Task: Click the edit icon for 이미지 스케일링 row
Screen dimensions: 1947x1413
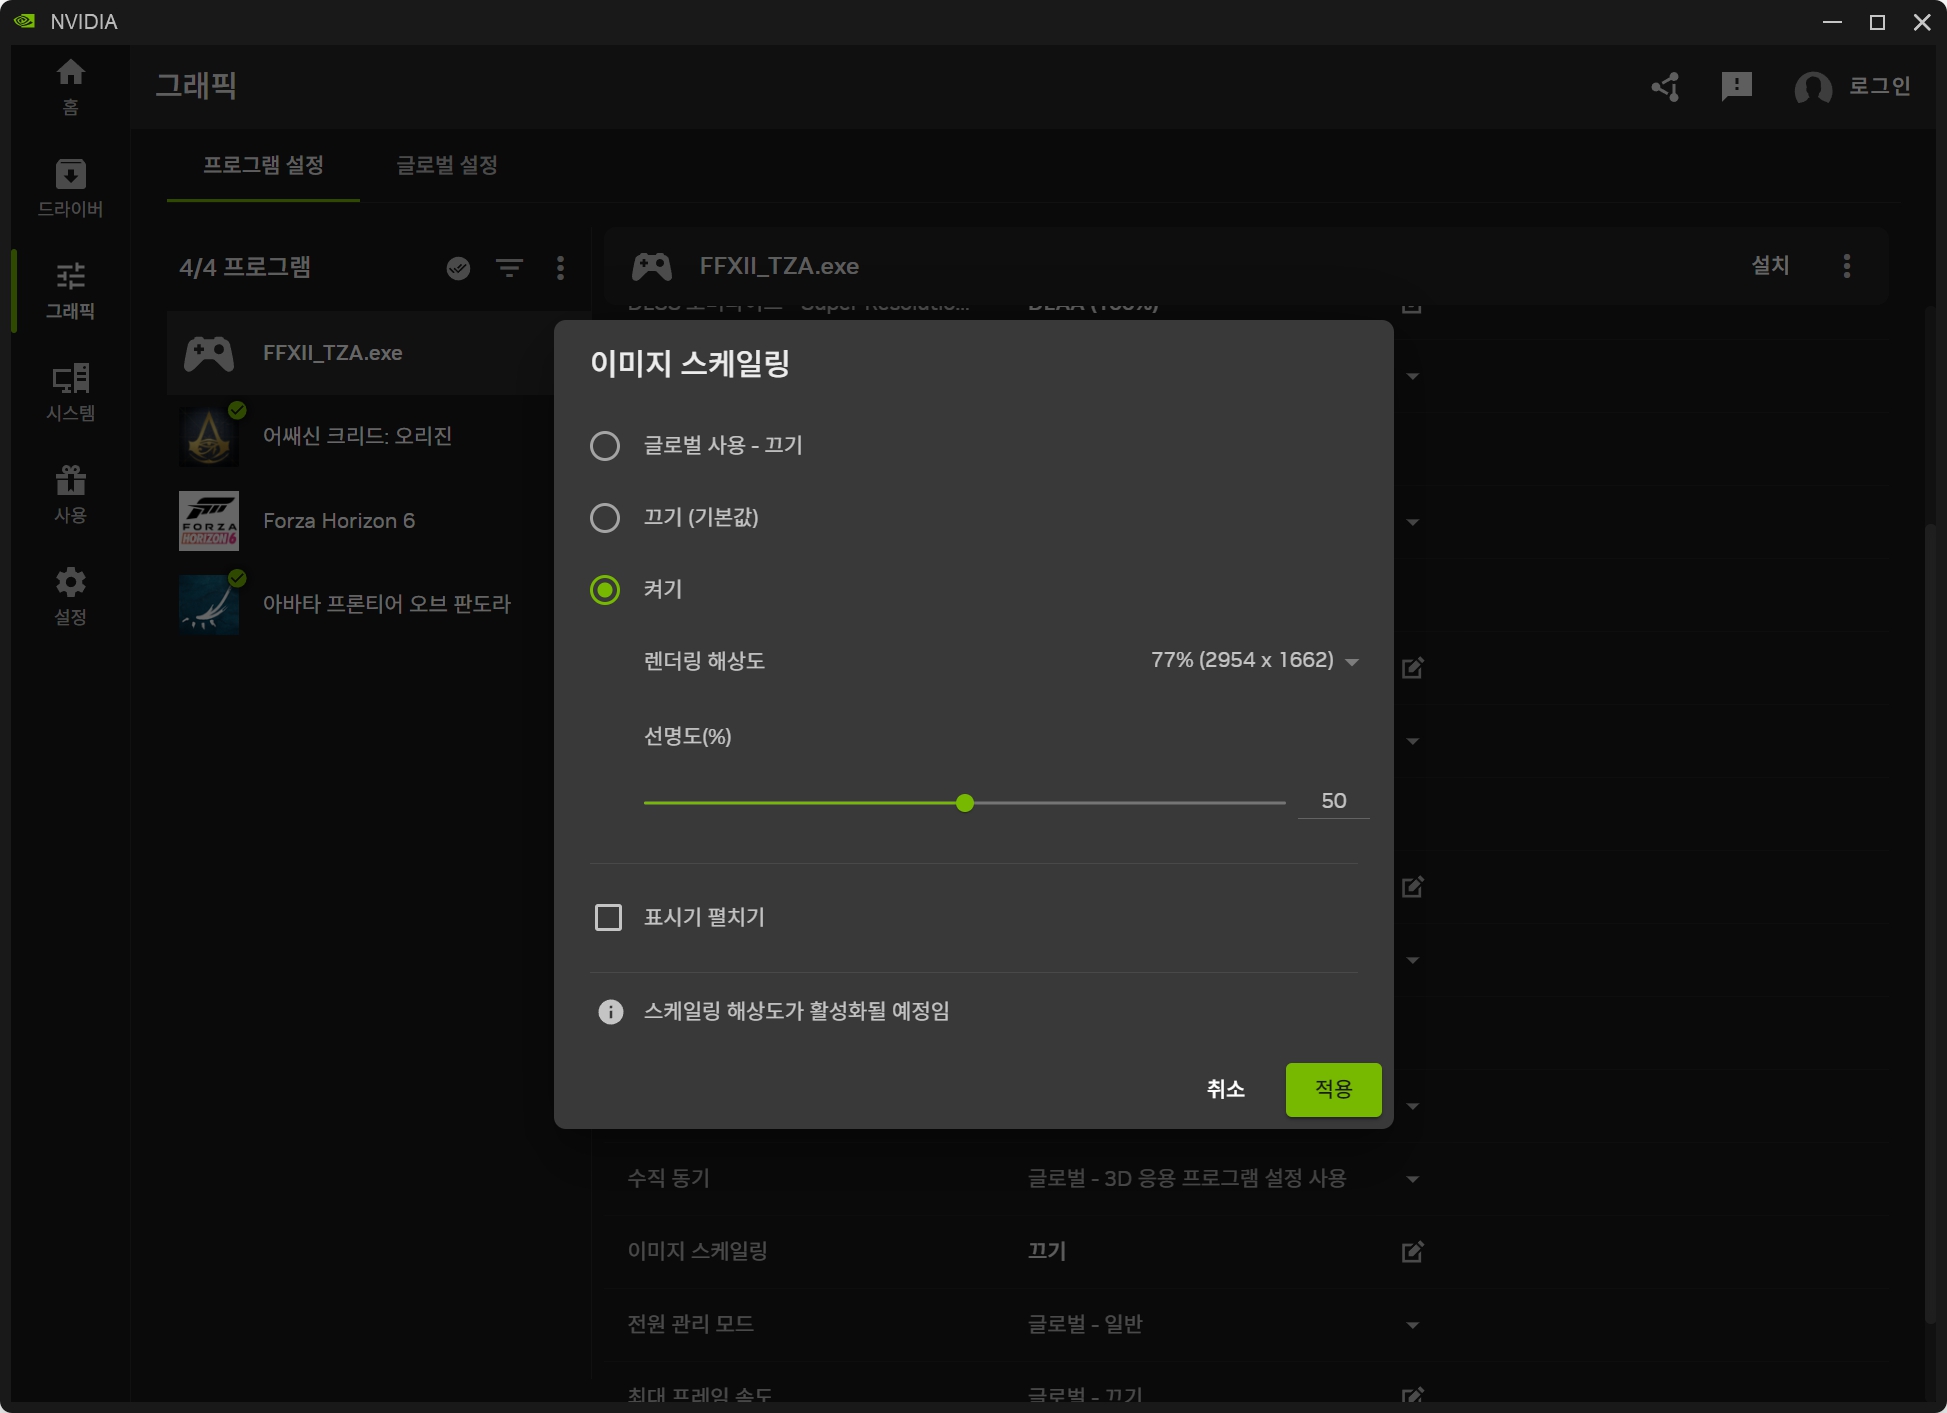Action: [x=1412, y=1251]
